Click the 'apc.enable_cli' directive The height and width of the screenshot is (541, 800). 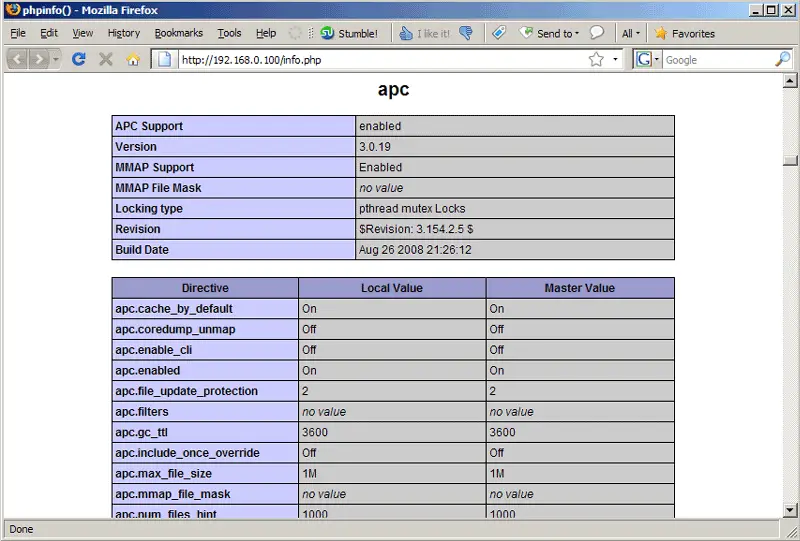(x=154, y=350)
